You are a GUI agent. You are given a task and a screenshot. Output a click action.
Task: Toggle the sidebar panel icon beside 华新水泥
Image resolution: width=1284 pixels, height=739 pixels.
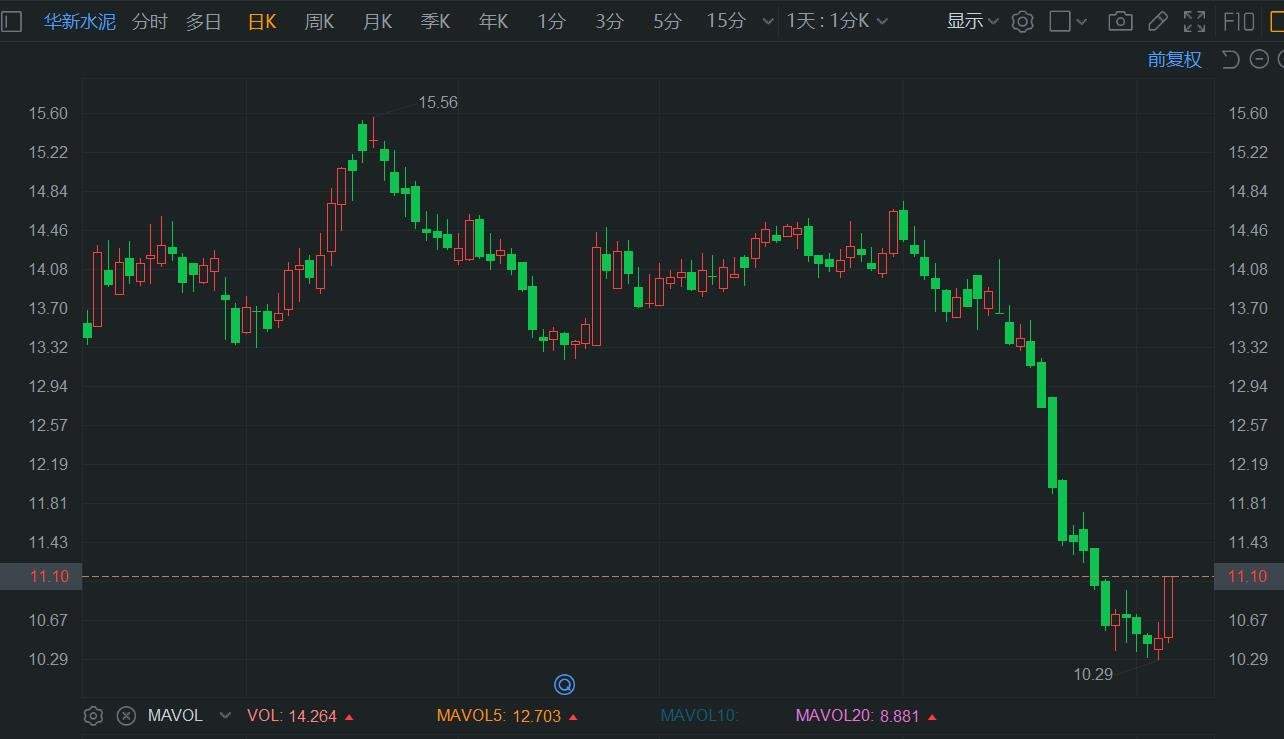11,21
